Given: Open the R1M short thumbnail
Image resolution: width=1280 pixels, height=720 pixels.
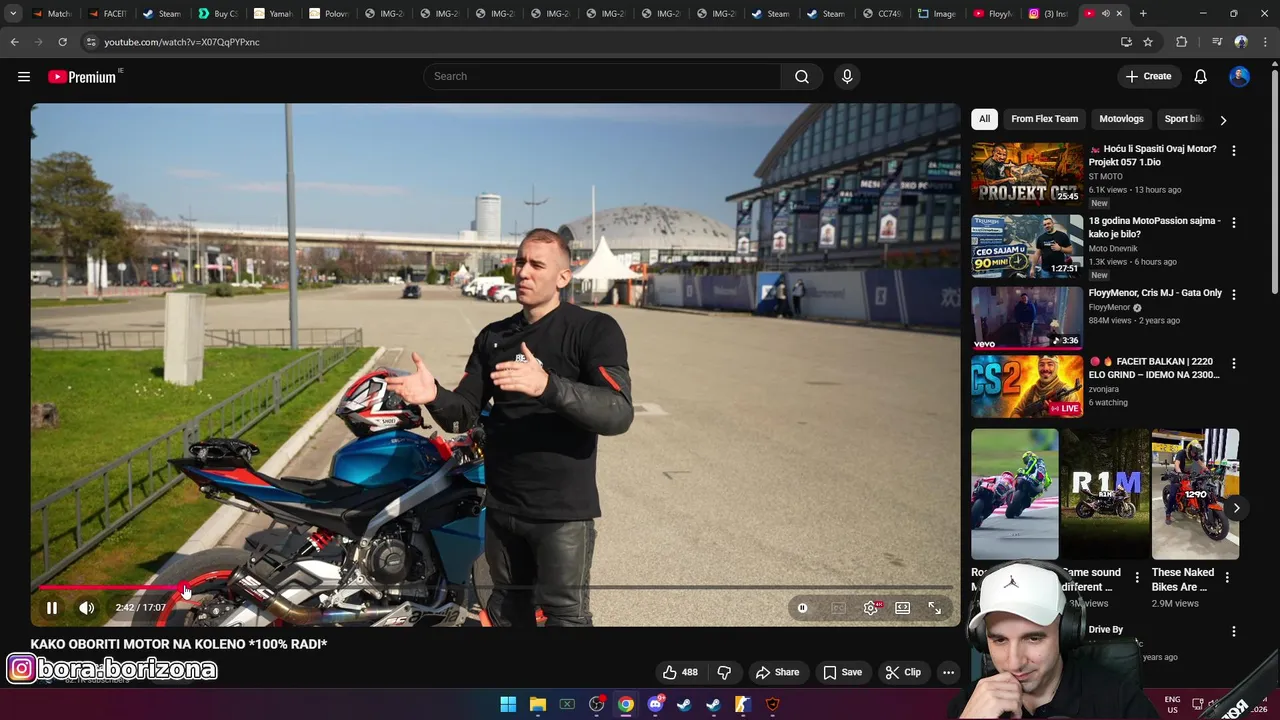Looking at the screenshot, I should pos(1105,494).
